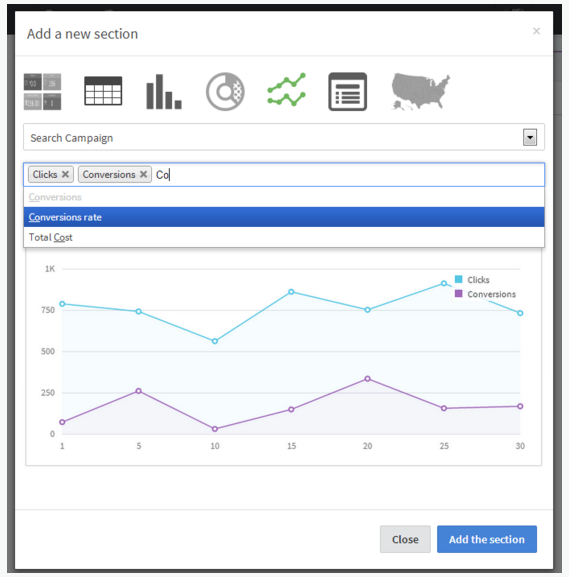Image resolution: width=569 pixels, height=577 pixels.
Task: Toggle the Conversions legend purple swatch
Action: (458, 294)
